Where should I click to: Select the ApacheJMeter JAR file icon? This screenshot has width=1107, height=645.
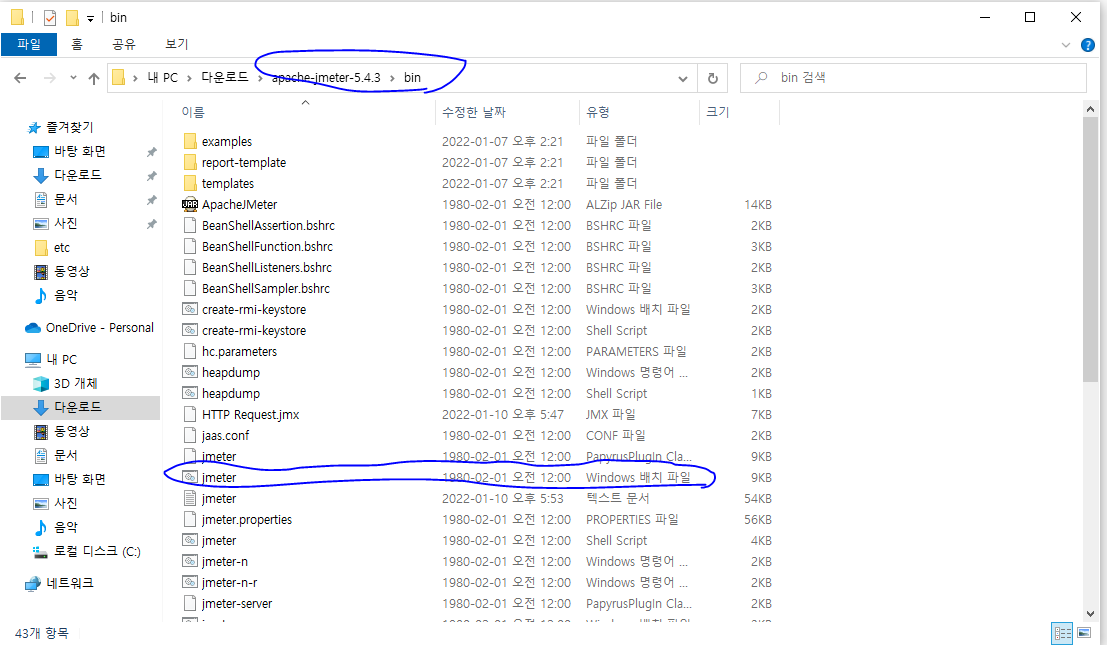pos(190,205)
